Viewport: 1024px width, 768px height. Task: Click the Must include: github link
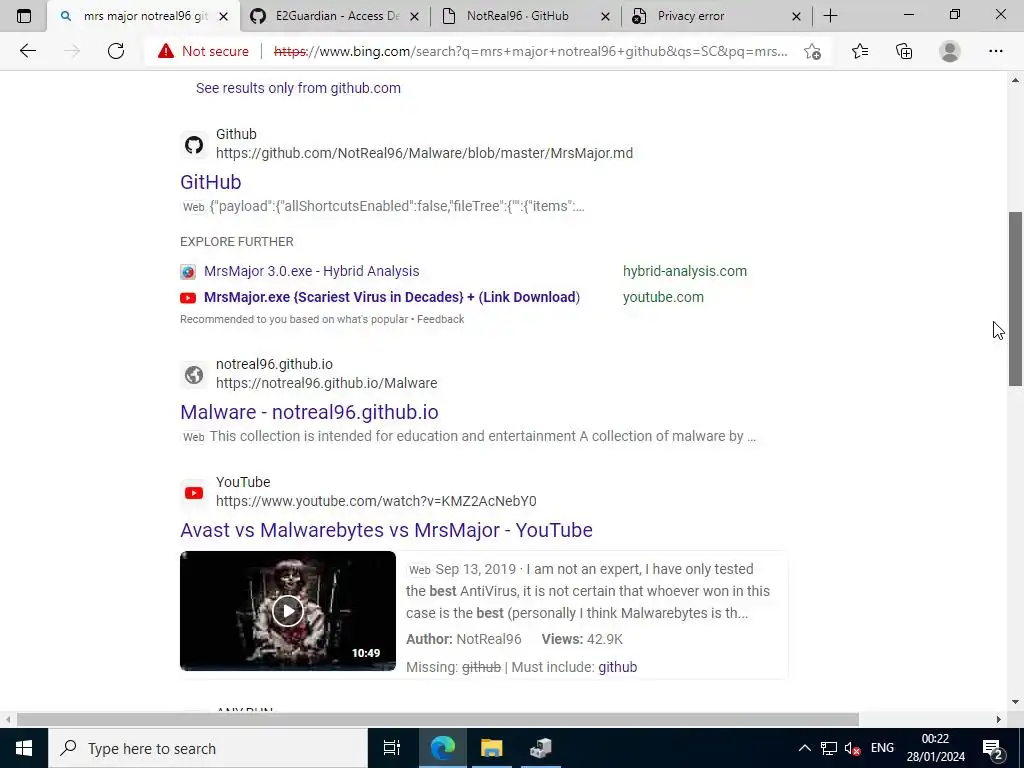tap(617, 667)
